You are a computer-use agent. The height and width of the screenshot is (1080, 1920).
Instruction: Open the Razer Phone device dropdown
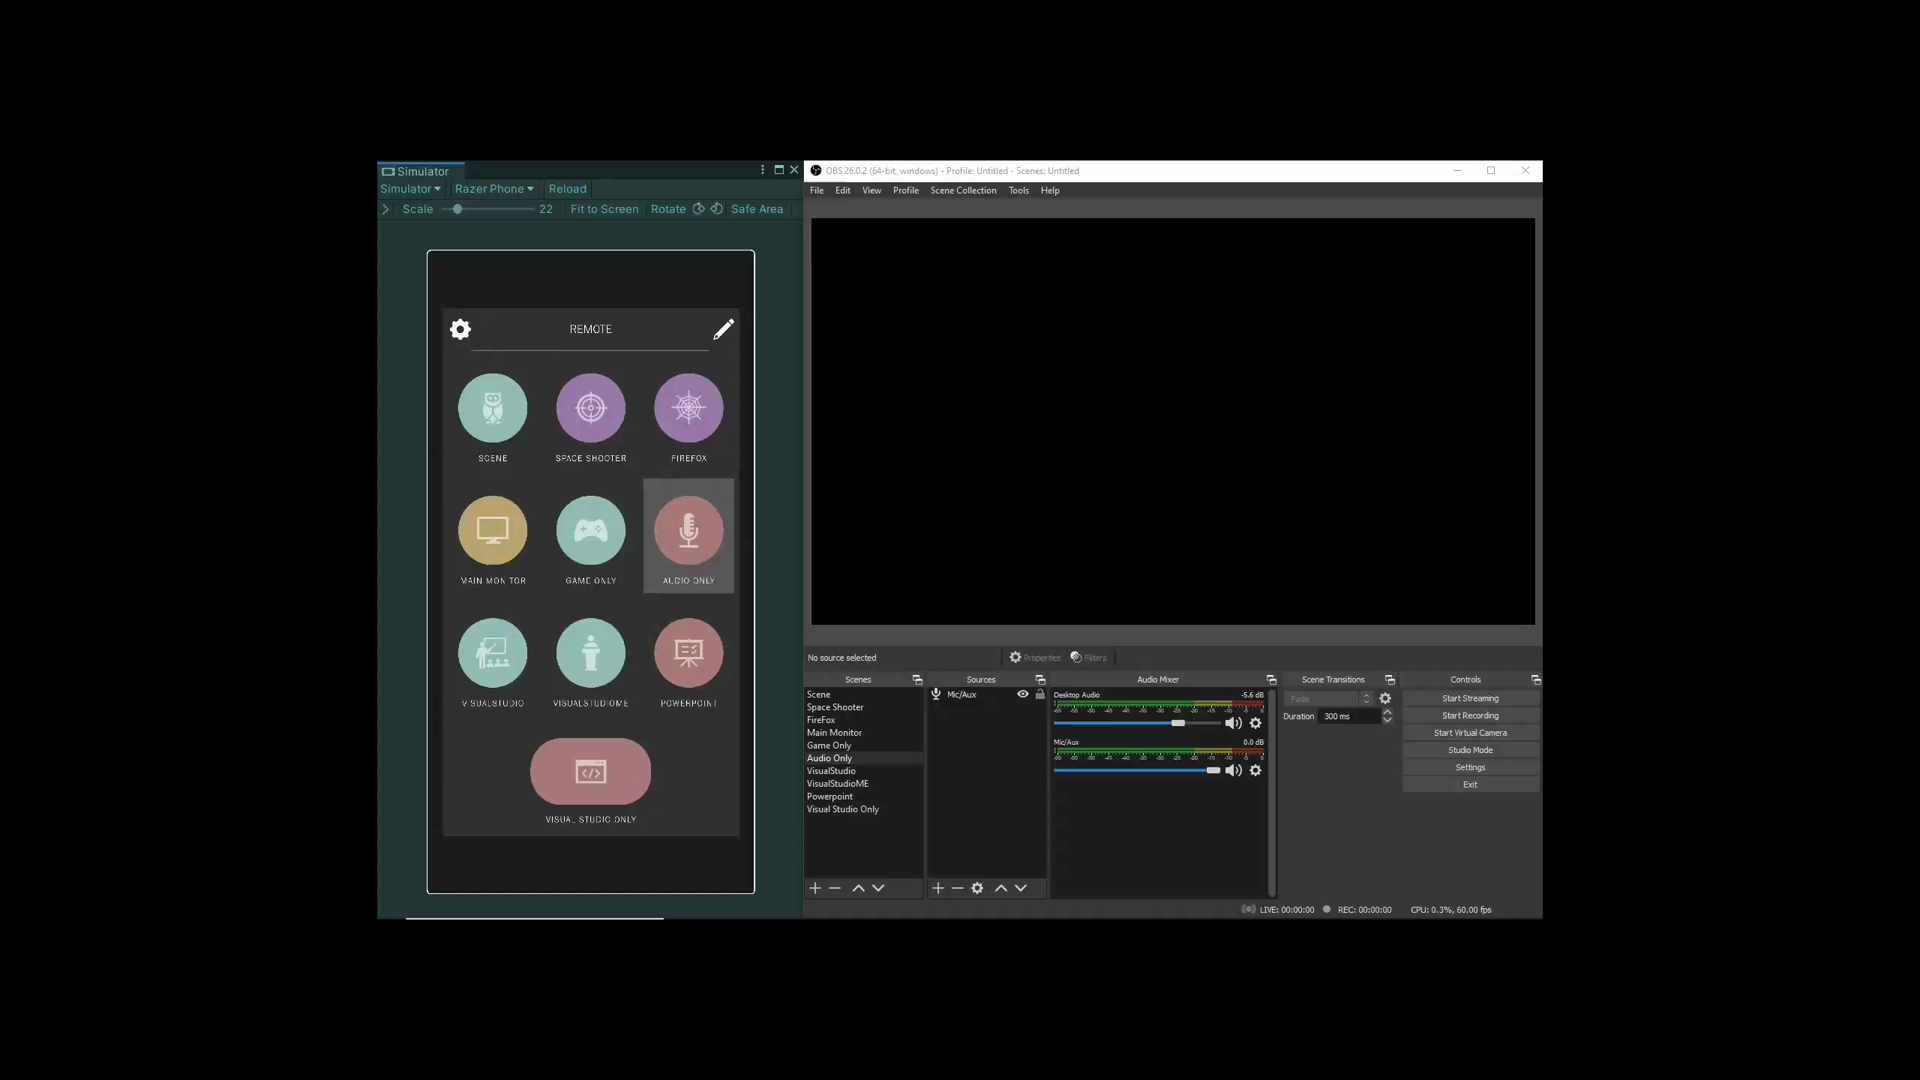[x=494, y=188]
